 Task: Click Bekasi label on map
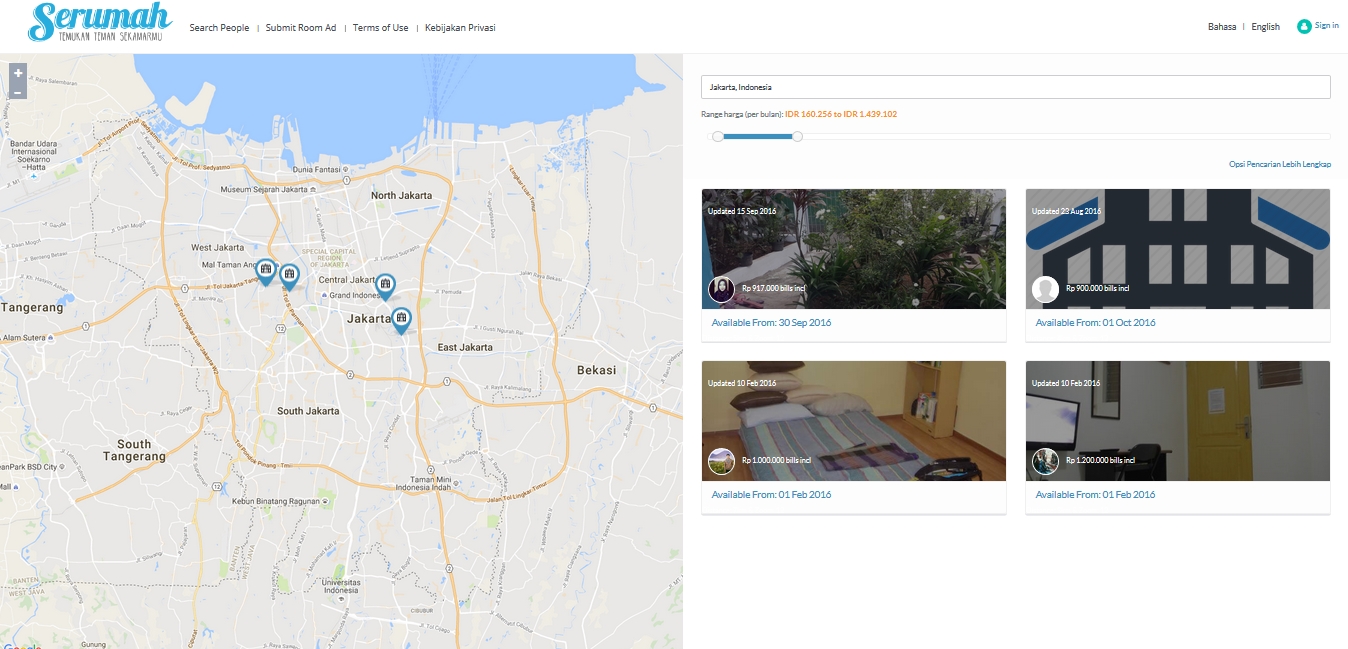597,370
